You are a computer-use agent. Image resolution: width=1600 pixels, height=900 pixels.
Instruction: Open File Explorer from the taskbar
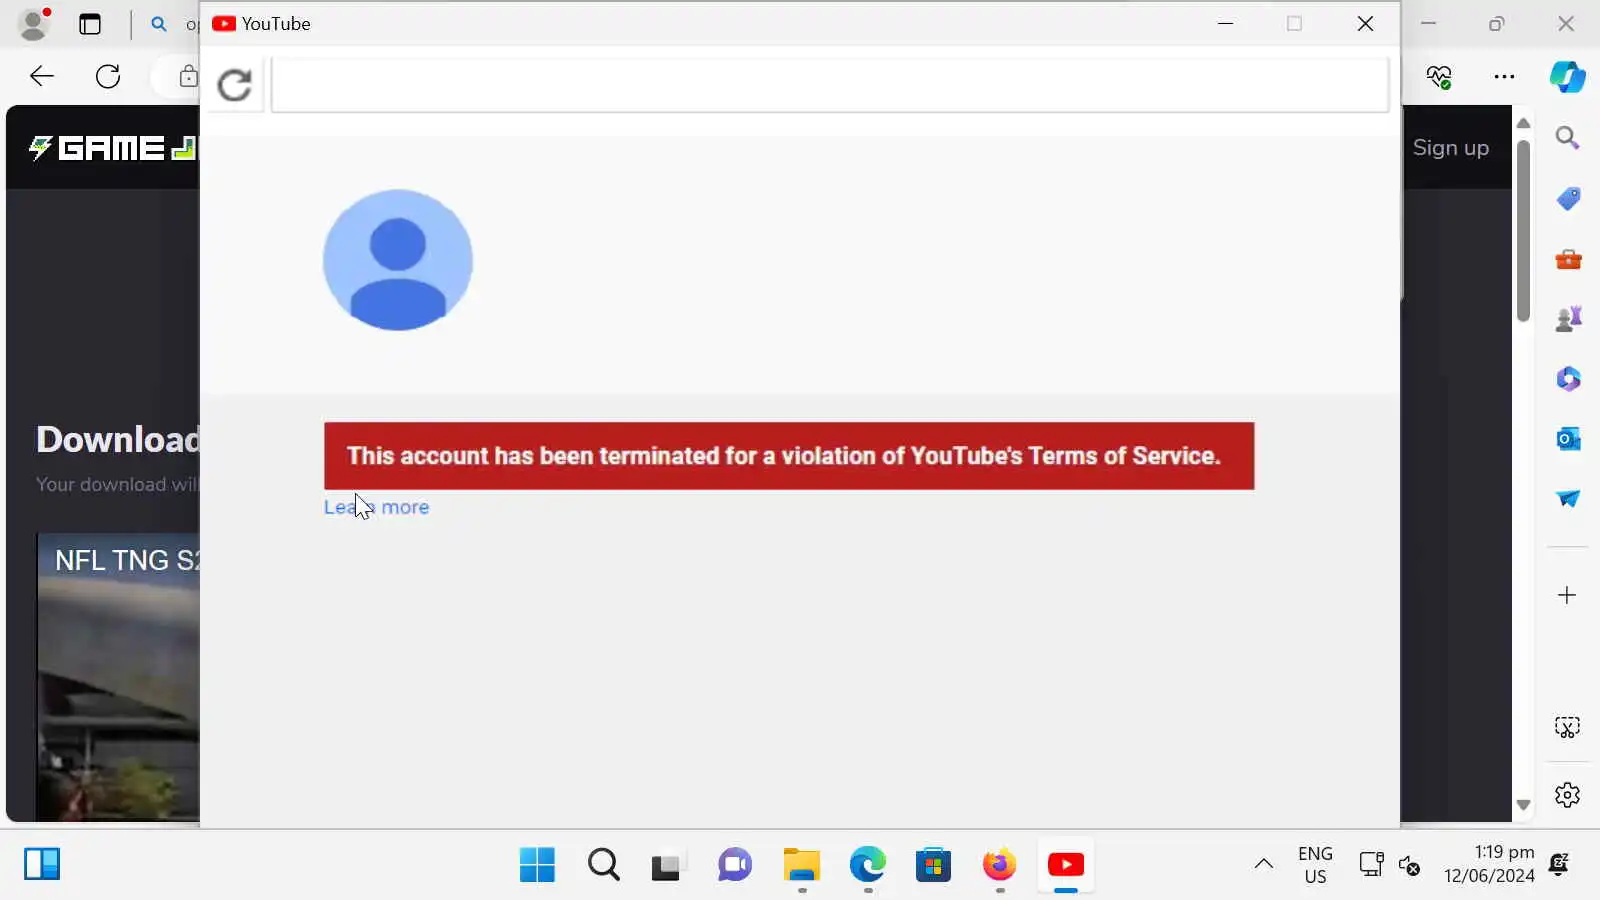pyautogui.click(x=801, y=864)
